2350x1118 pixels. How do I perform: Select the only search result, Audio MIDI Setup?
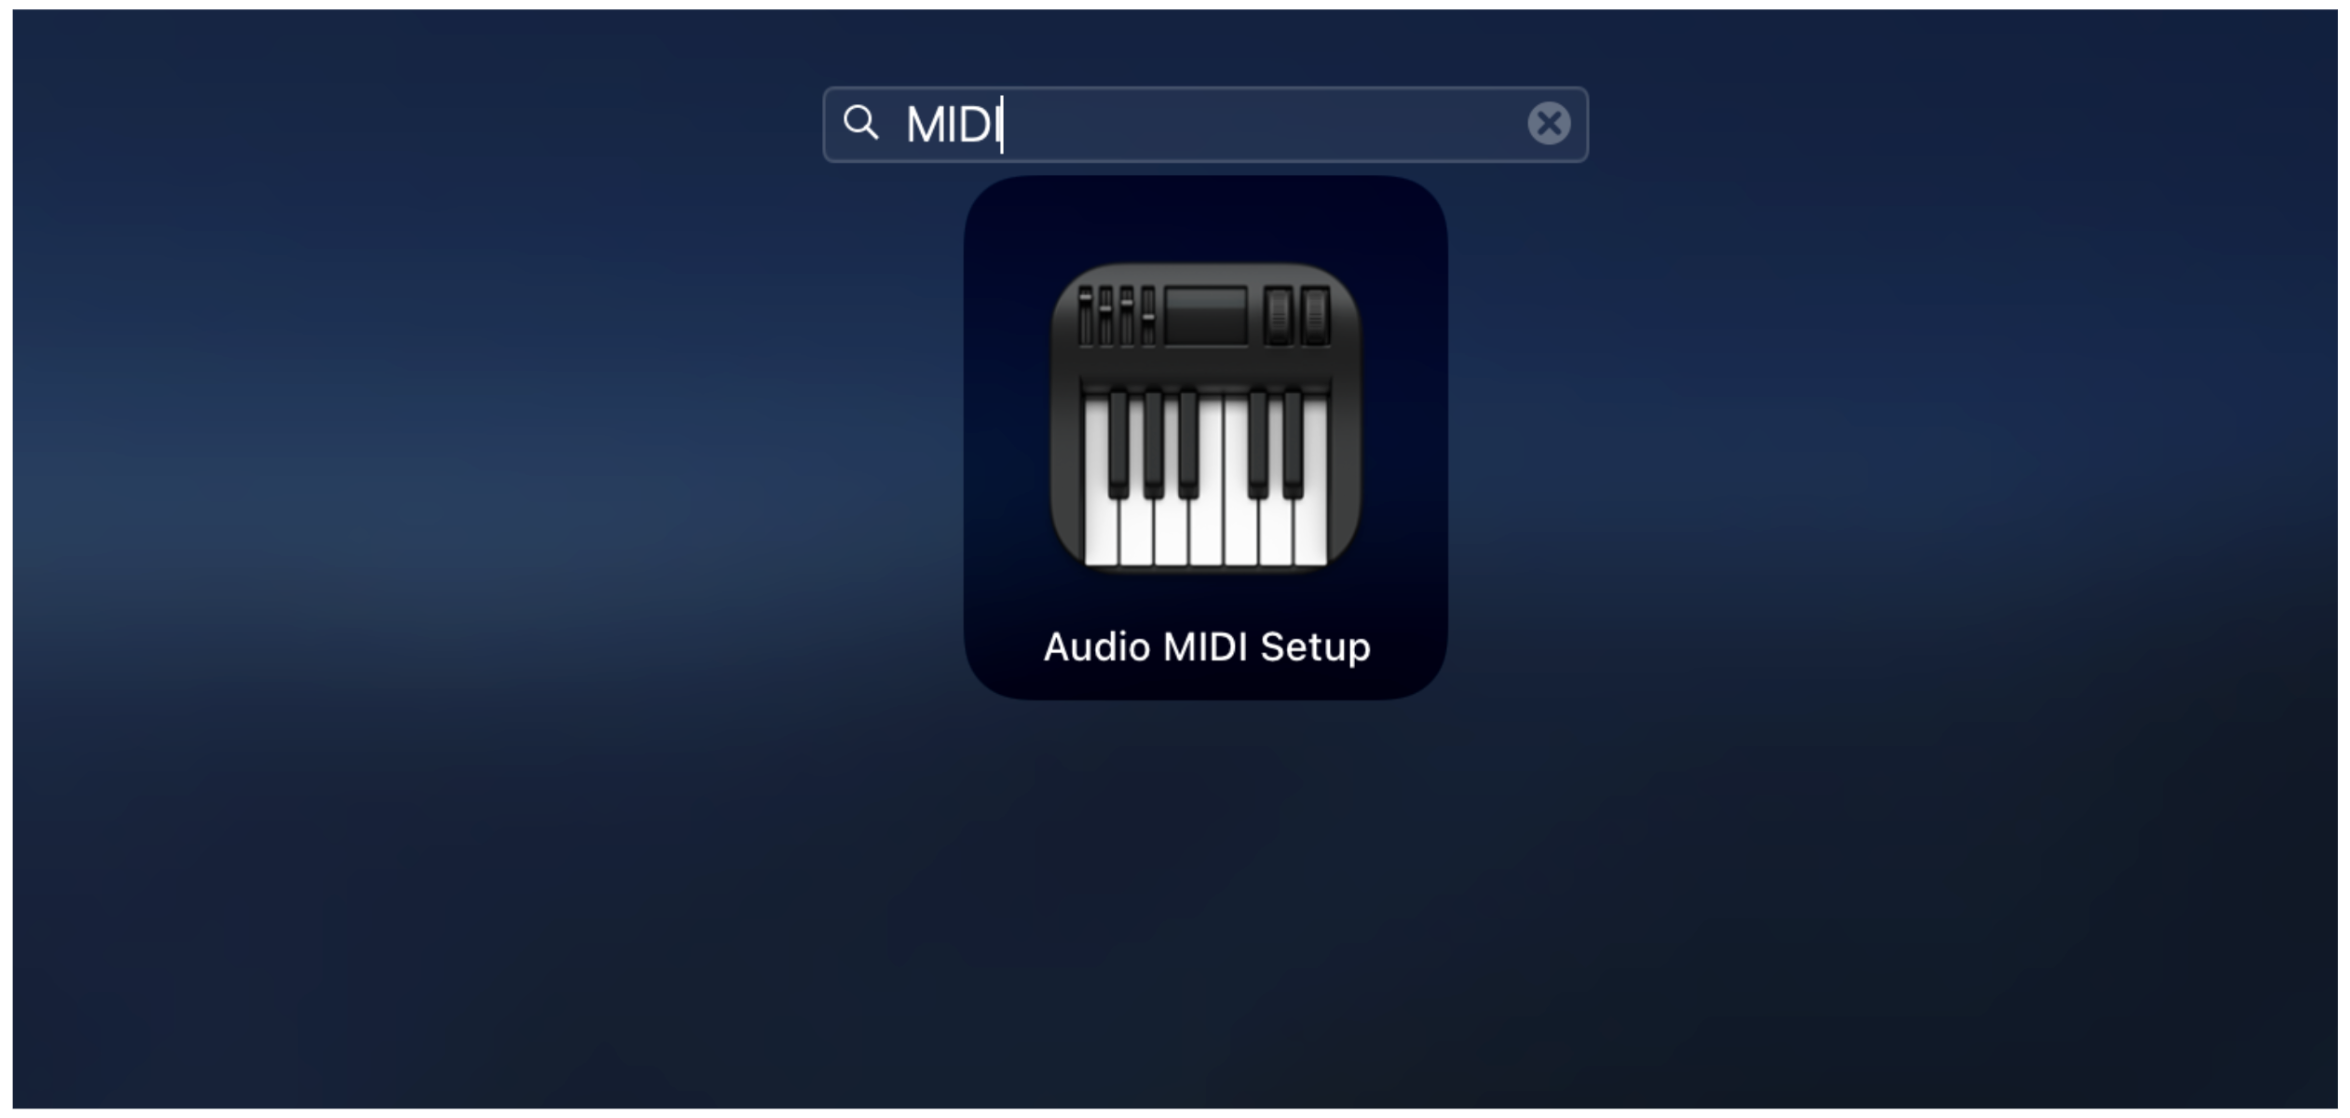point(1205,437)
